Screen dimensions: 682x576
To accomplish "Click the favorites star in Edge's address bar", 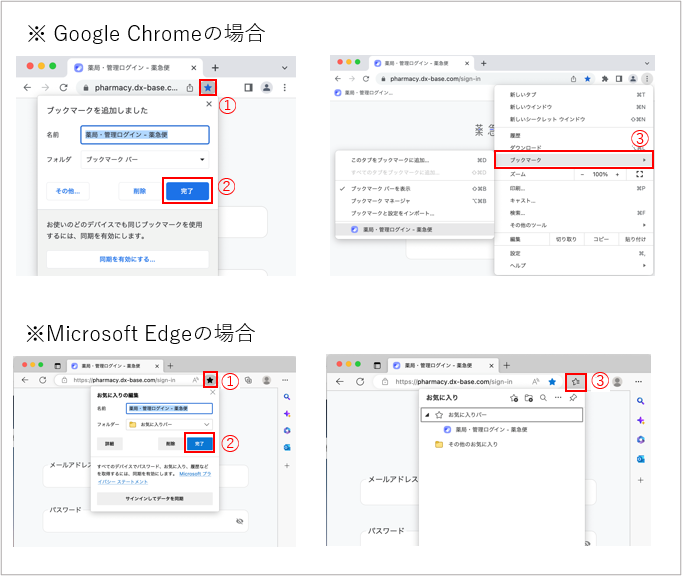I will 210,380.
